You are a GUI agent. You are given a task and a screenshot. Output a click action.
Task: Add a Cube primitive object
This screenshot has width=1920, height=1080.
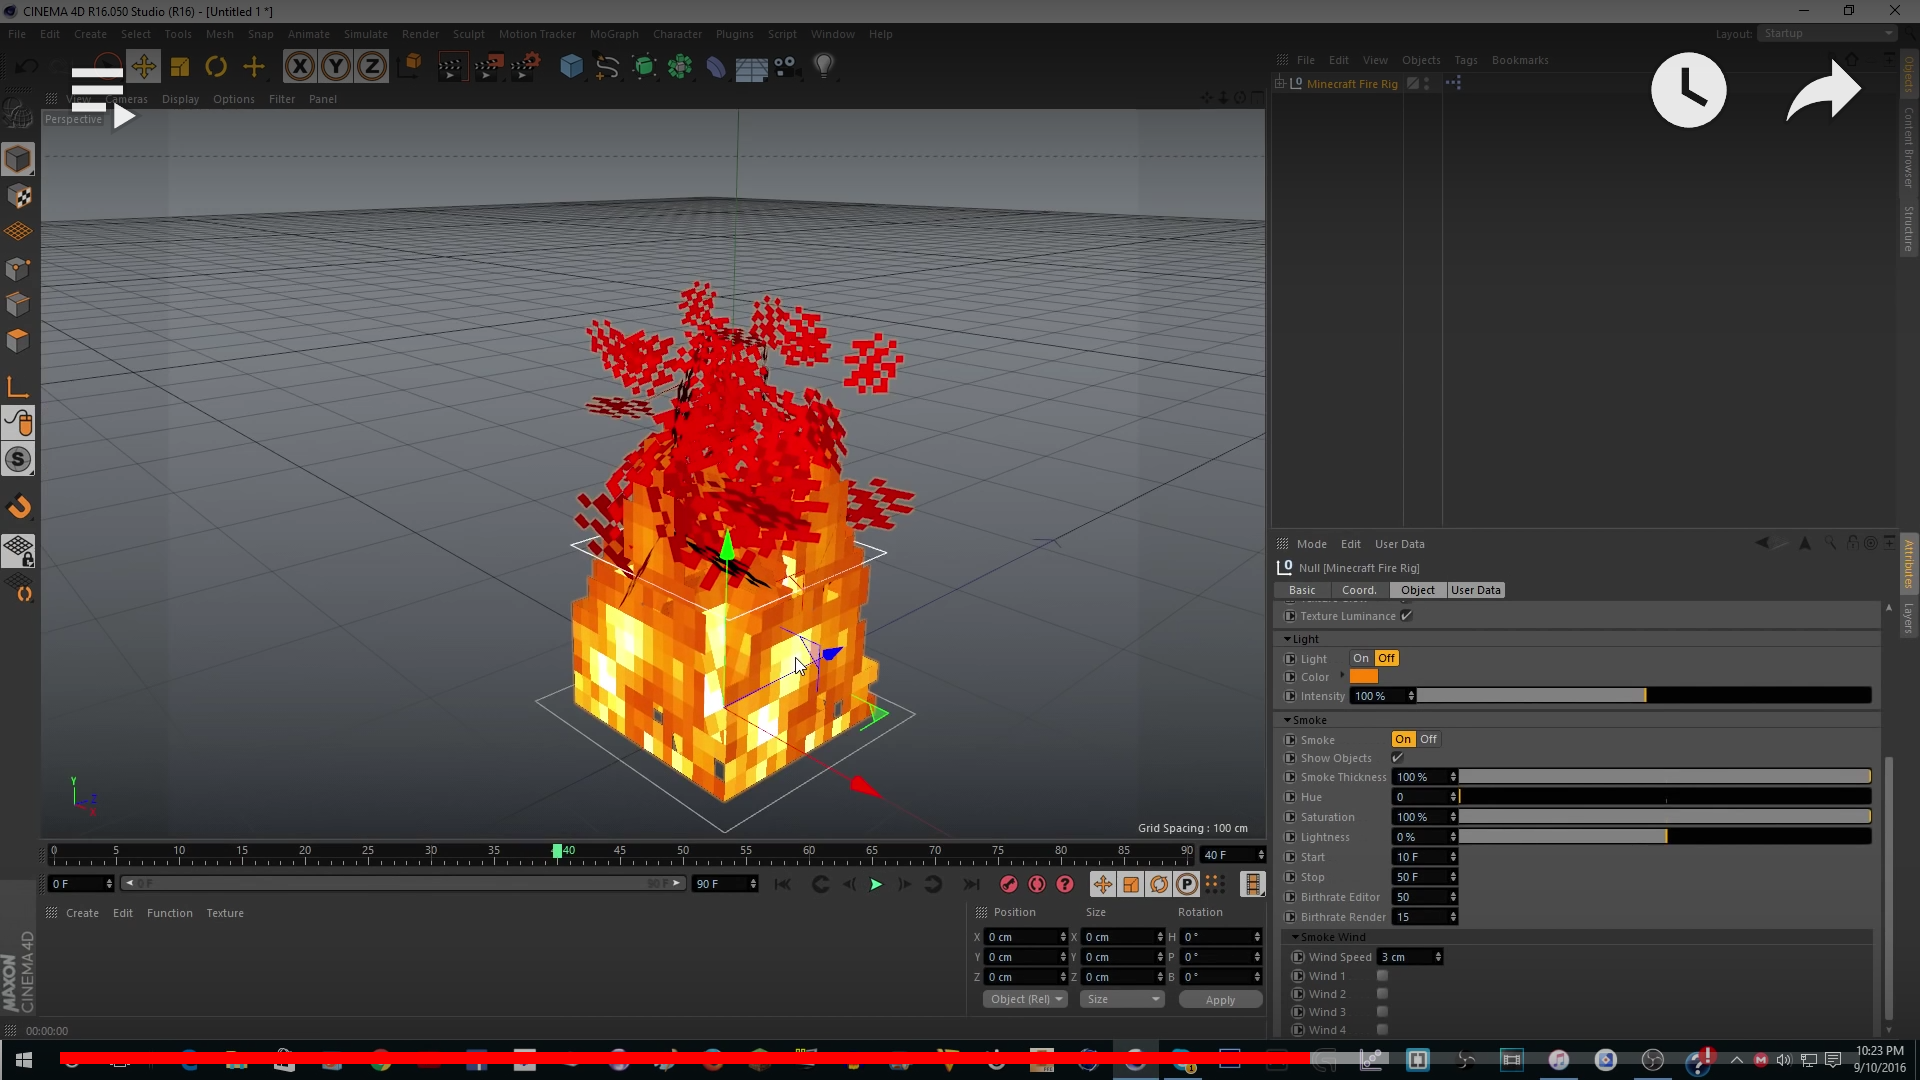571,67
